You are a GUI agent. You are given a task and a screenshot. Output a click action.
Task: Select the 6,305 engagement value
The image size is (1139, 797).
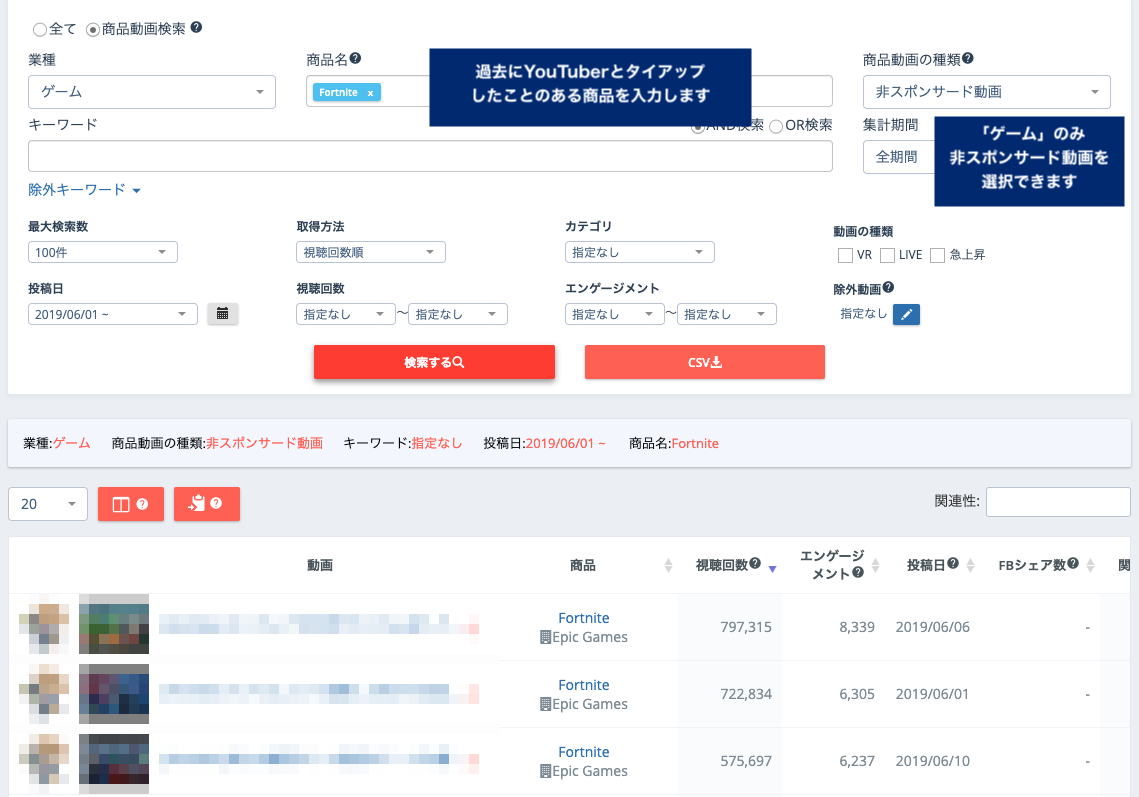[x=857, y=694]
